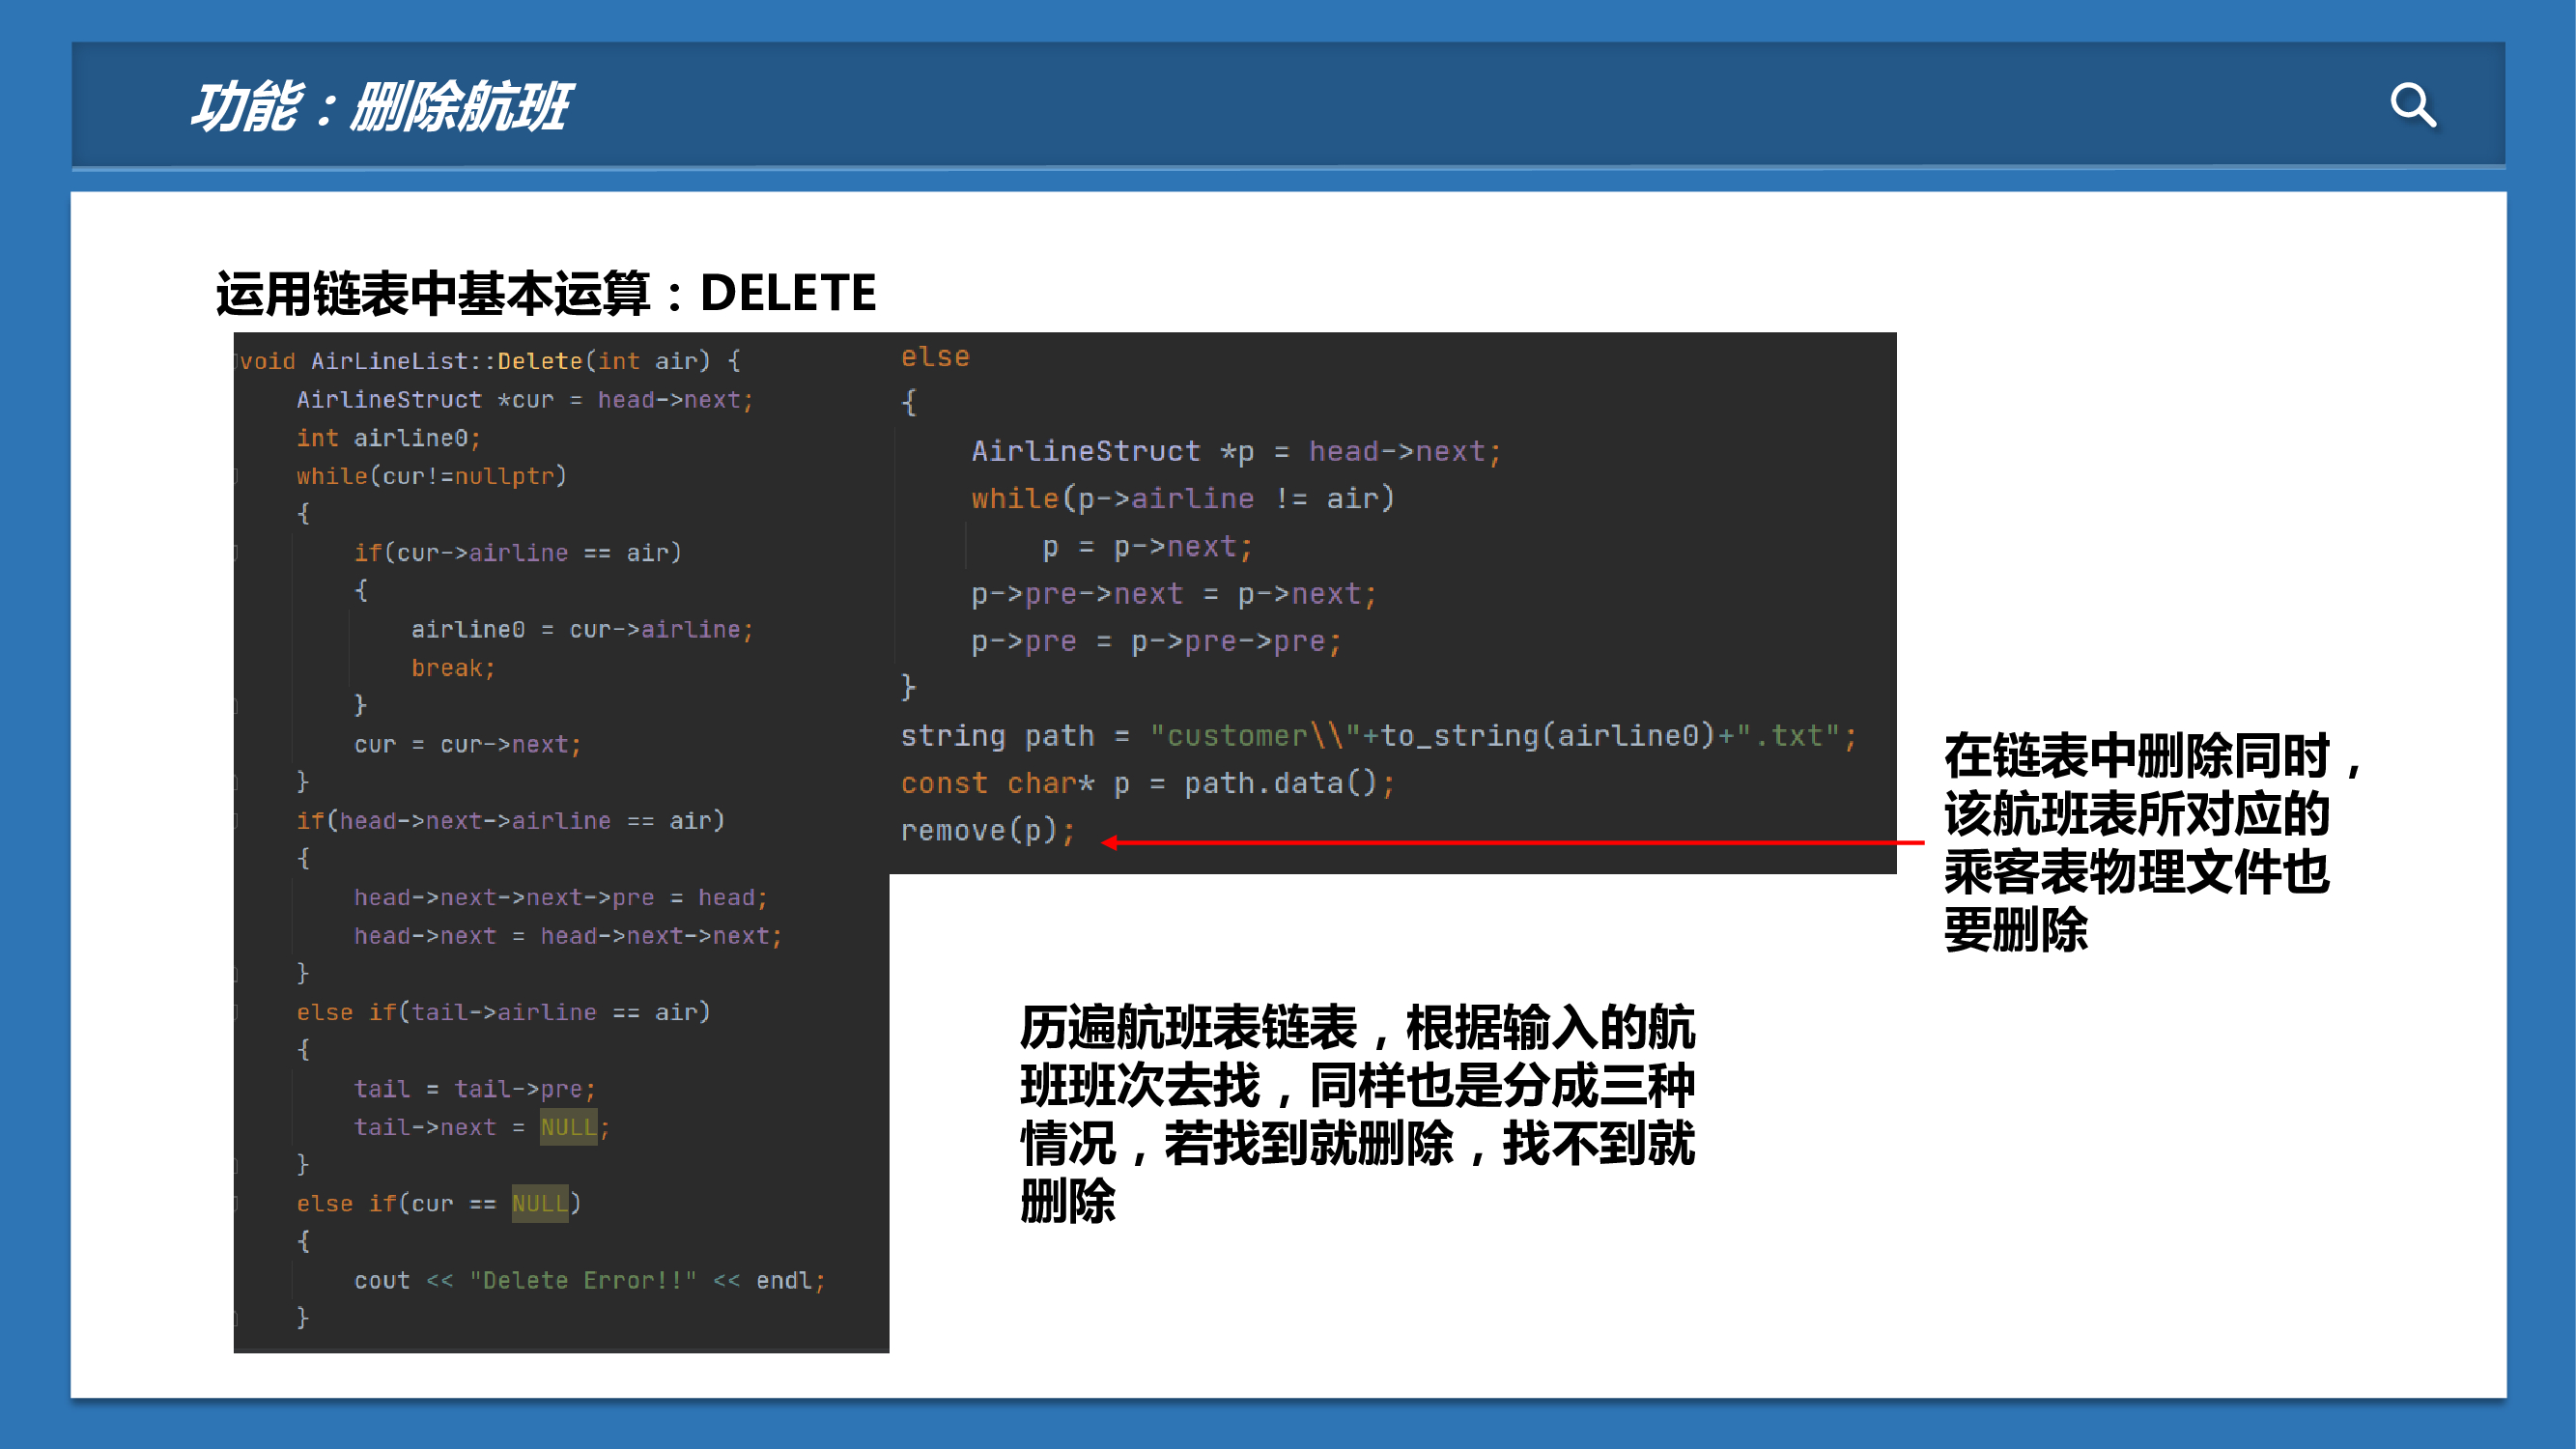The image size is (2576, 1449).
Task: Click the cout "Delete Error!!" line
Action: (x=589, y=1281)
